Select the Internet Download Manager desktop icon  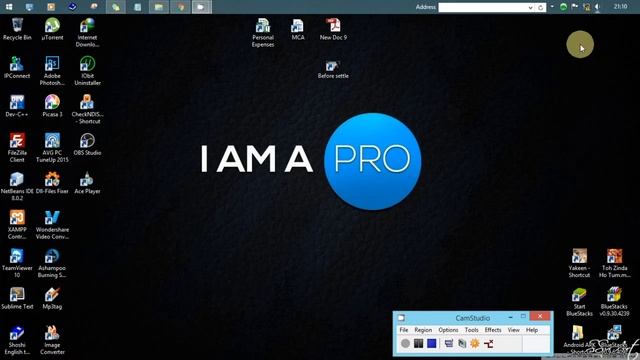click(x=87, y=33)
